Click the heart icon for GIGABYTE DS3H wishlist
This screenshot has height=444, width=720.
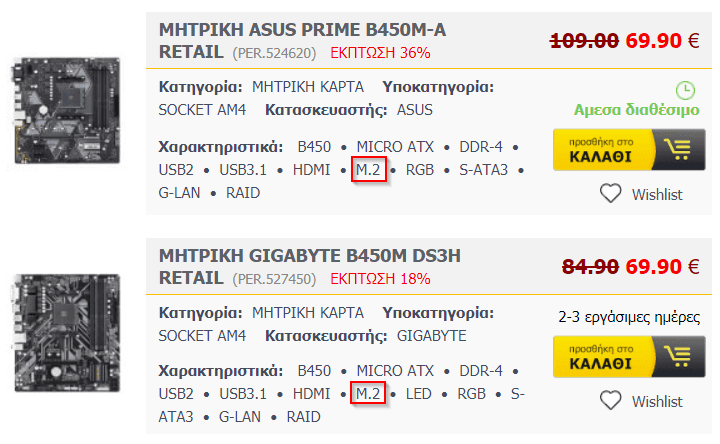[610, 400]
